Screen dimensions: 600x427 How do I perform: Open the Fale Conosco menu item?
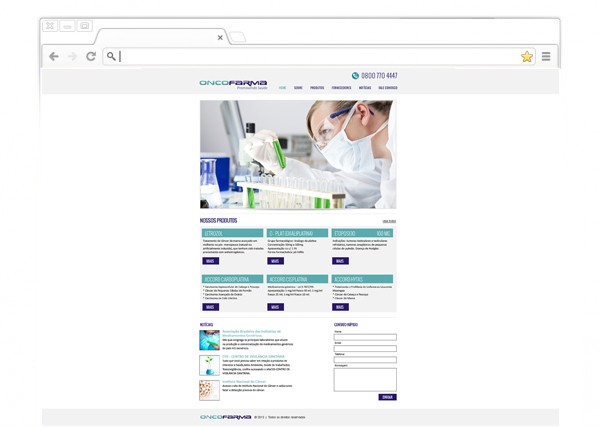click(388, 88)
